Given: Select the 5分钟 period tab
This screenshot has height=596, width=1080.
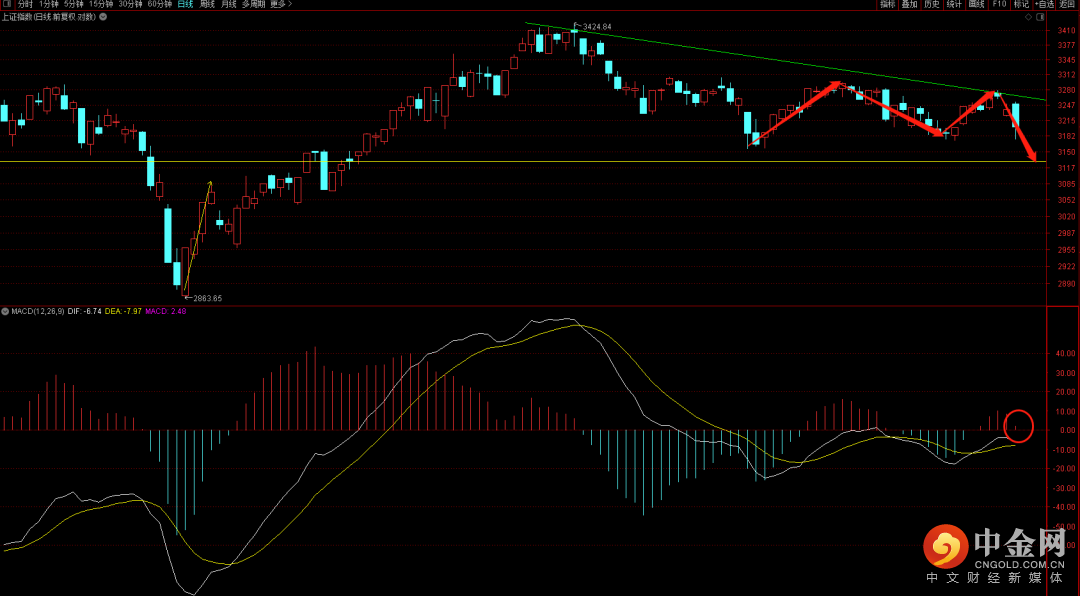Looking at the screenshot, I should coord(74,4).
